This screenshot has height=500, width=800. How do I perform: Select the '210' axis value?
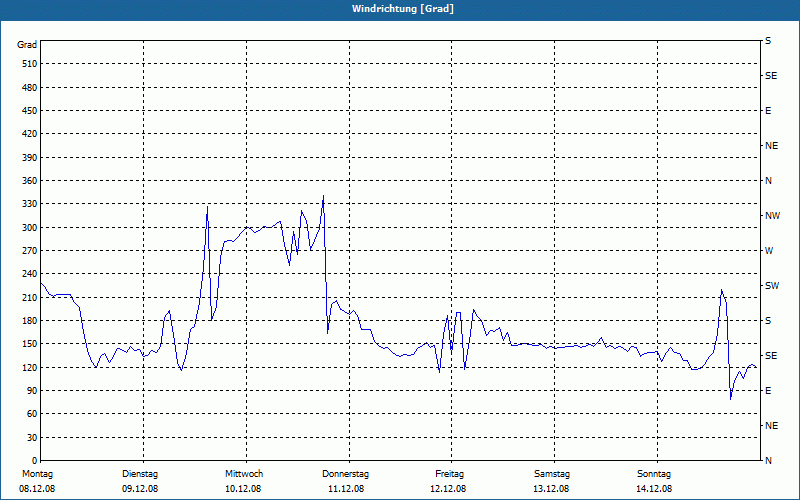30,297
